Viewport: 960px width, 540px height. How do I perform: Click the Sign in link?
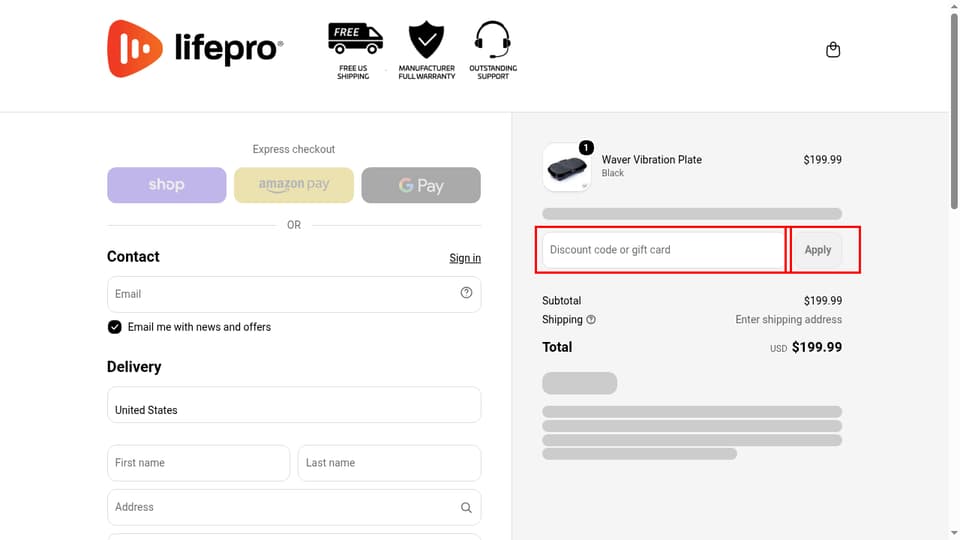coord(465,258)
